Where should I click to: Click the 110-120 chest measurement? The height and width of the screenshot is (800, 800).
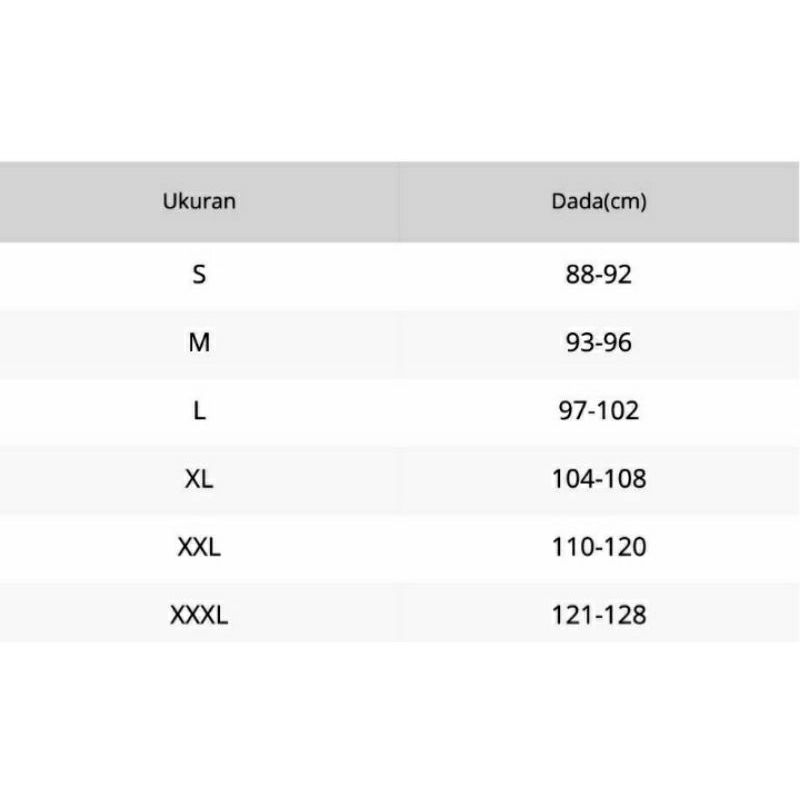(599, 547)
